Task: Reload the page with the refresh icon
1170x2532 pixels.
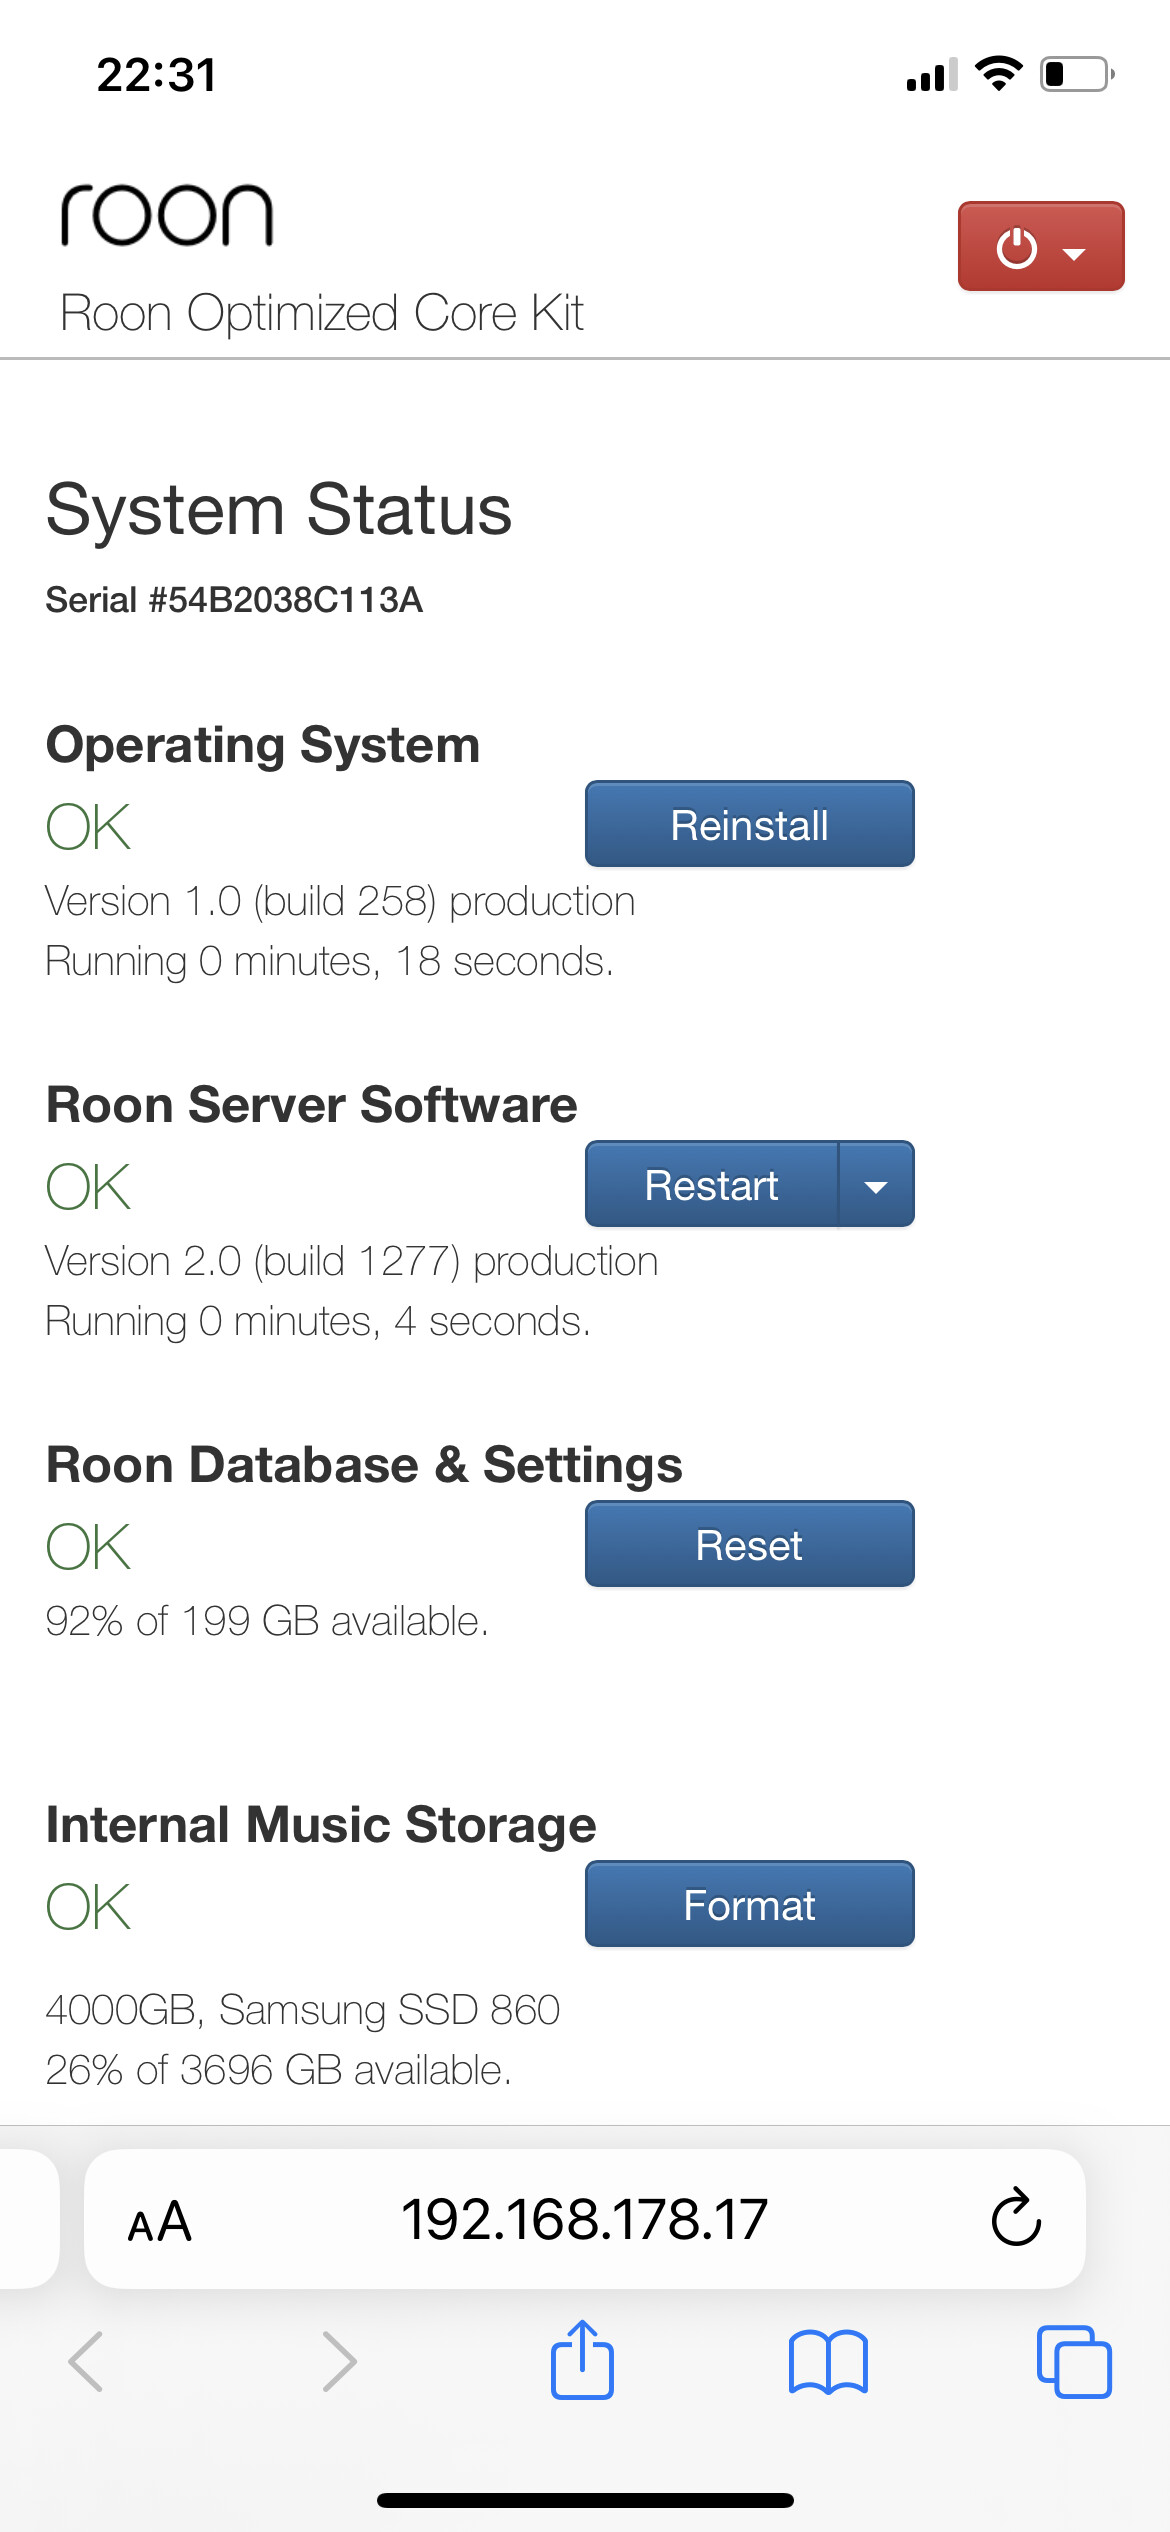Action: (1016, 2218)
